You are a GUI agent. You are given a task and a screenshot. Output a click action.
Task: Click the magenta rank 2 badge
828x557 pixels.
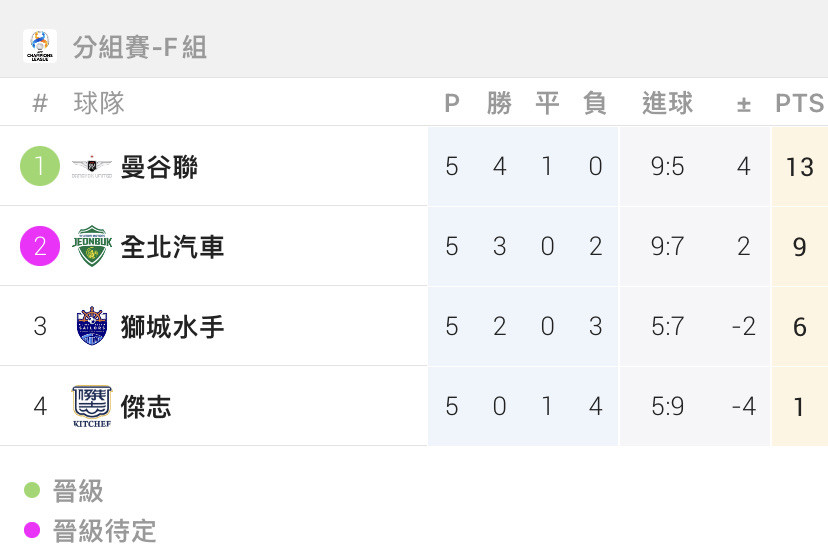click(x=40, y=246)
